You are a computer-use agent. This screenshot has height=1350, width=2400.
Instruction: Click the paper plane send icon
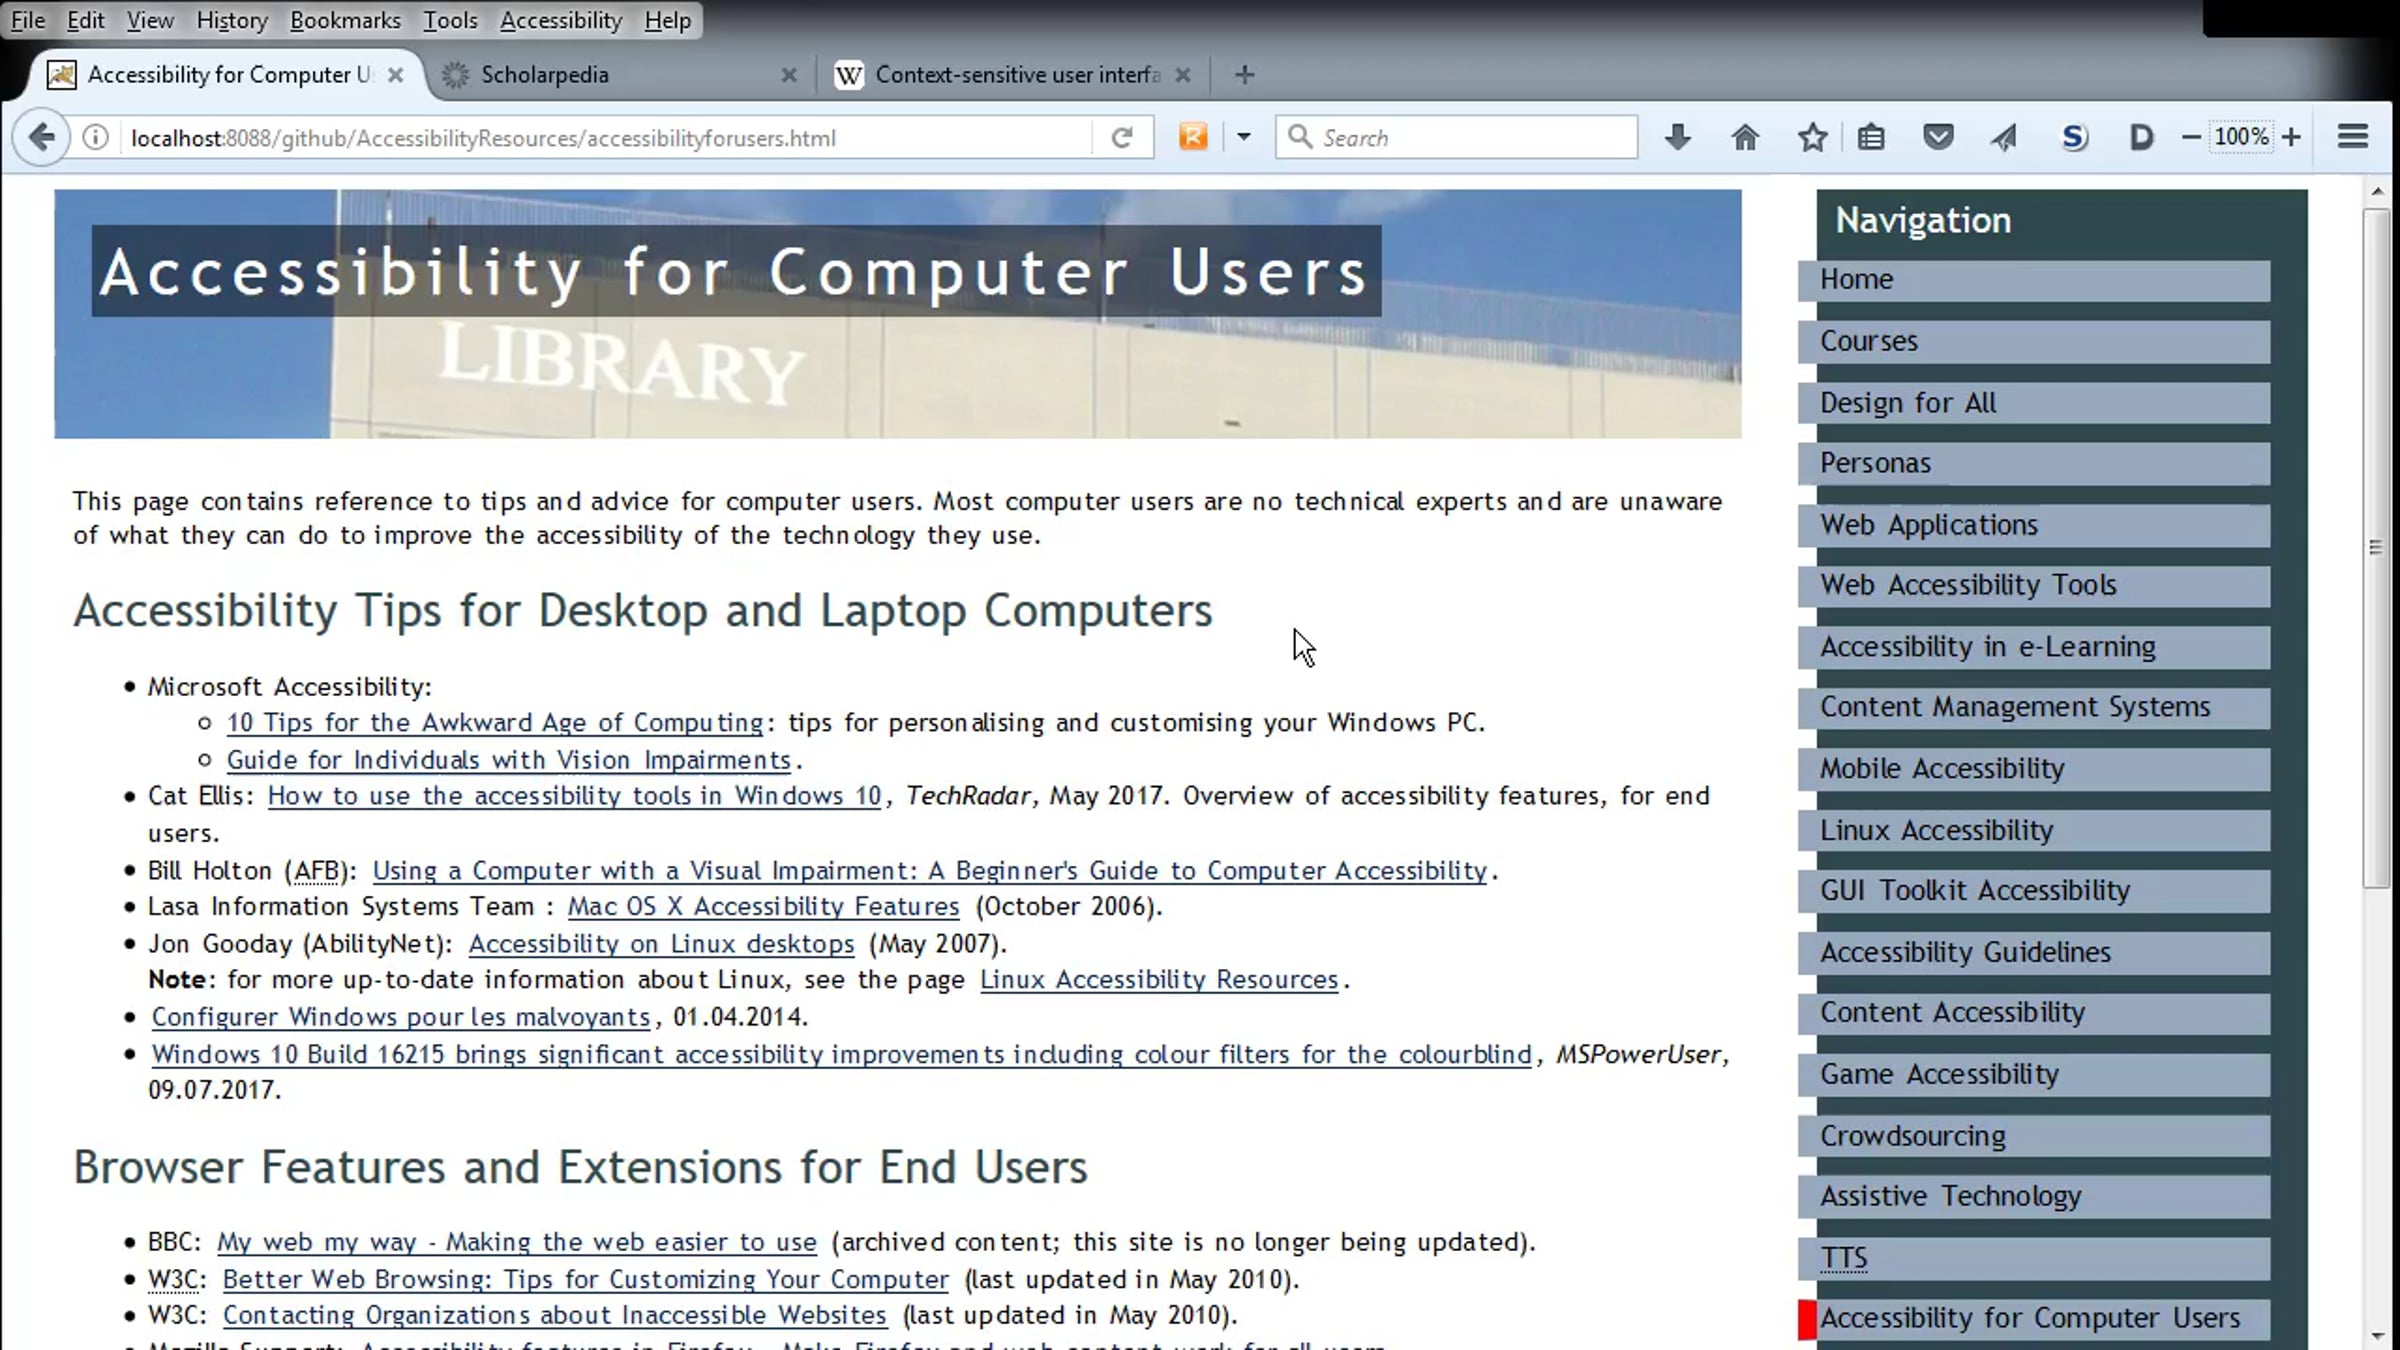(2003, 137)
